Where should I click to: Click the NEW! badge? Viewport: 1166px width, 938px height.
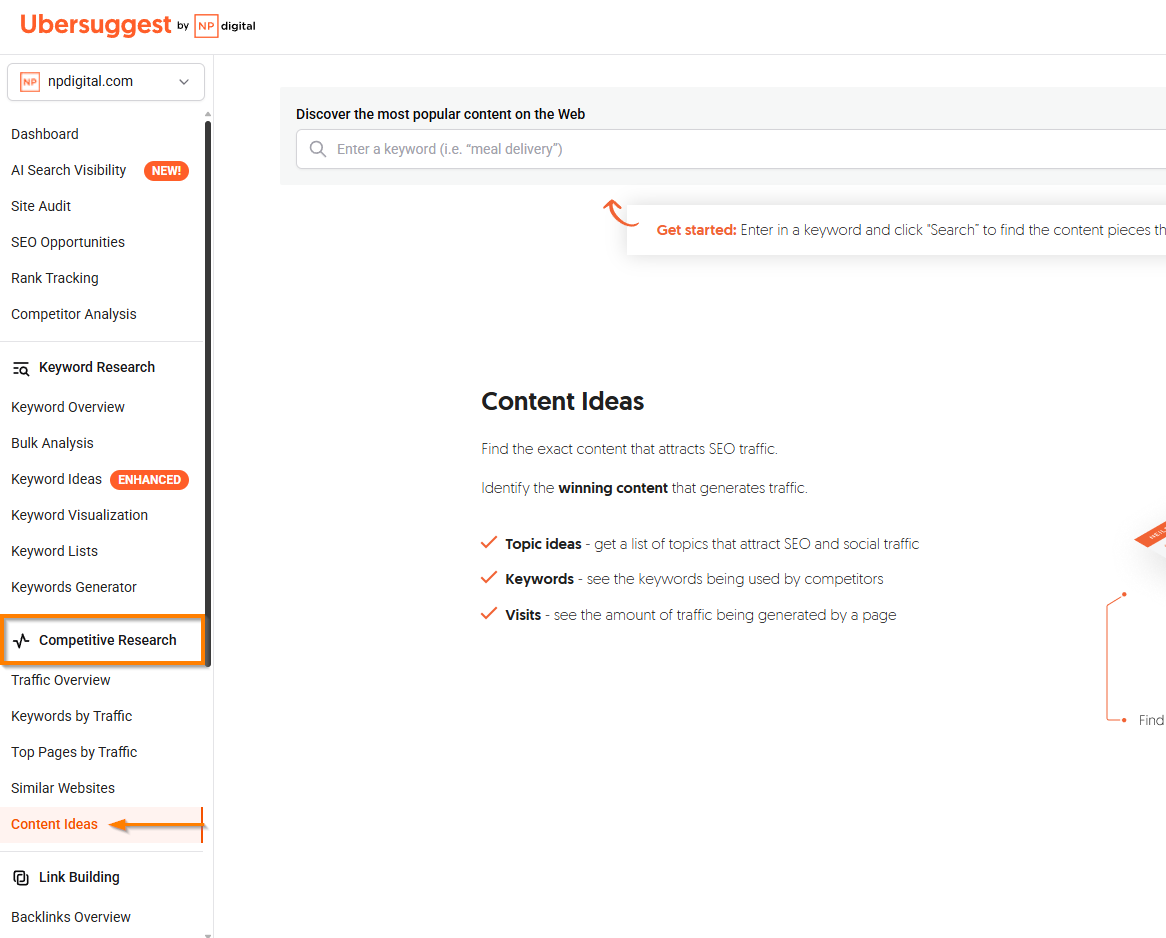(x=166, y=171)
